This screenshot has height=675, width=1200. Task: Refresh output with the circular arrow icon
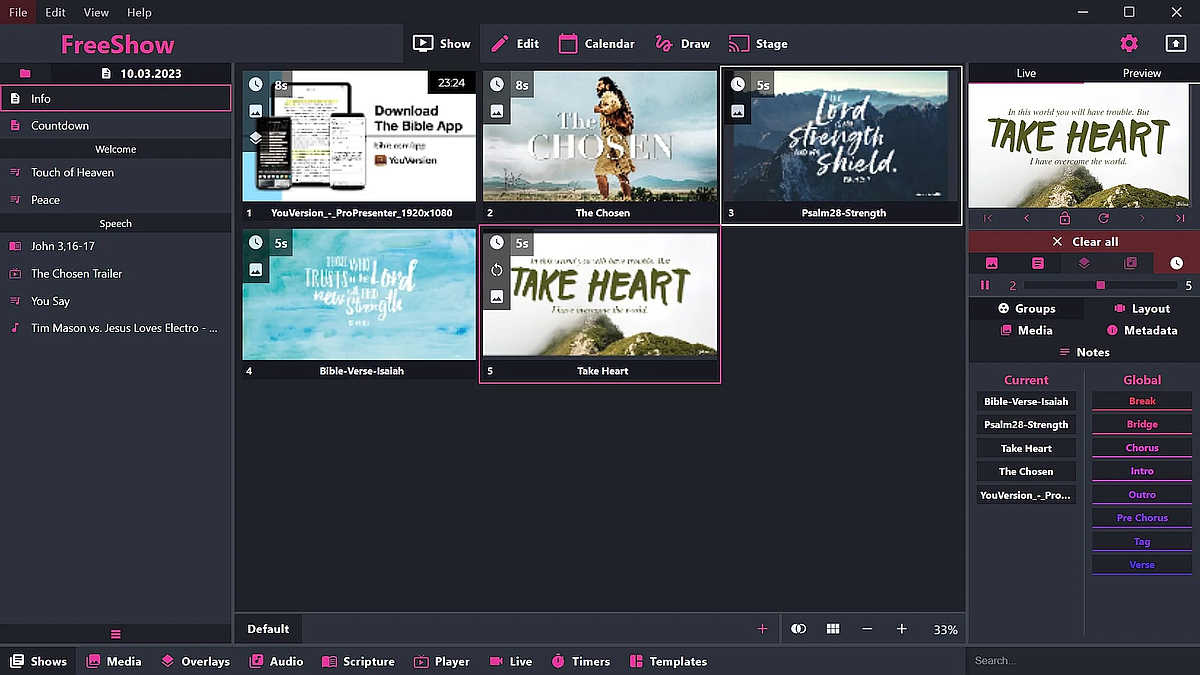coord(1103,218)
